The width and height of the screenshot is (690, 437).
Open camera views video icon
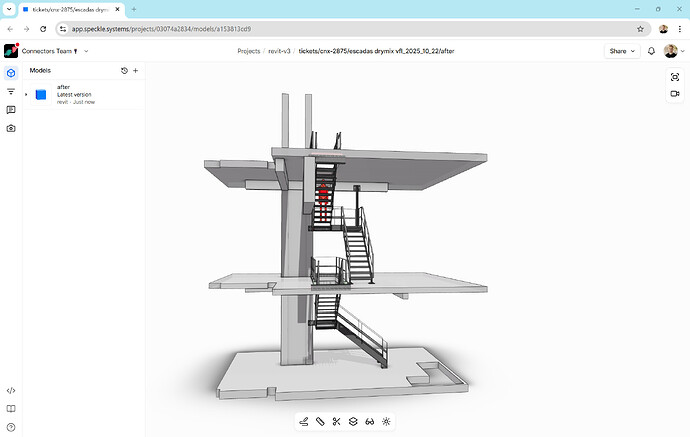tap(675, 94)
